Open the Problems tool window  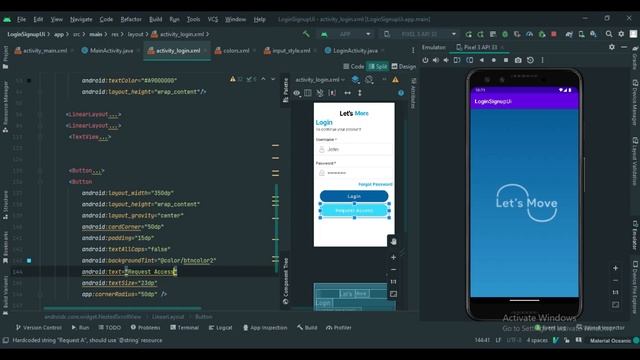pyautogui.click(x=145, y=327)
